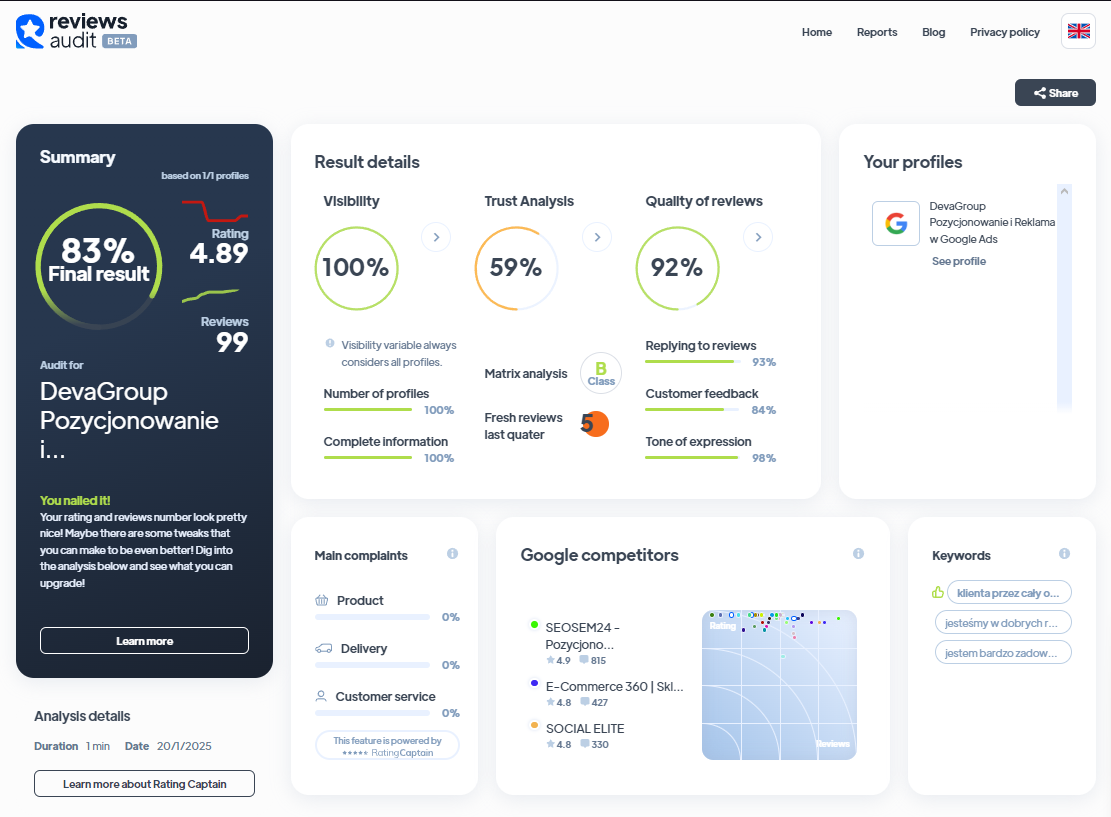The width and height of the screenshot is (1111, 817).
Task: Open the Home menu item
Action: pyautogui.click(x=817, y=32)
